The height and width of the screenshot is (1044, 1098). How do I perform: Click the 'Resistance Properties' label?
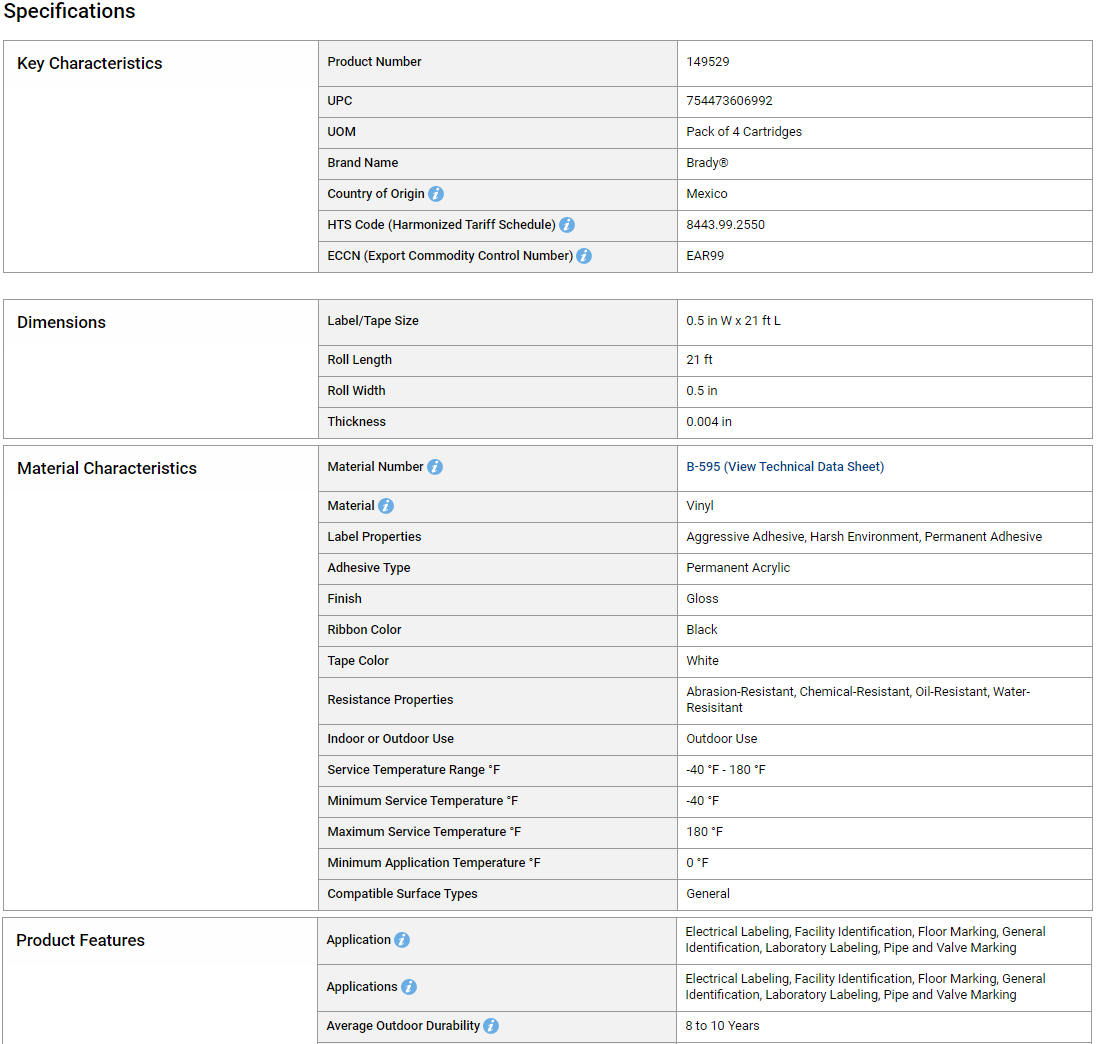pyautogui.click(x=390, y=700)
